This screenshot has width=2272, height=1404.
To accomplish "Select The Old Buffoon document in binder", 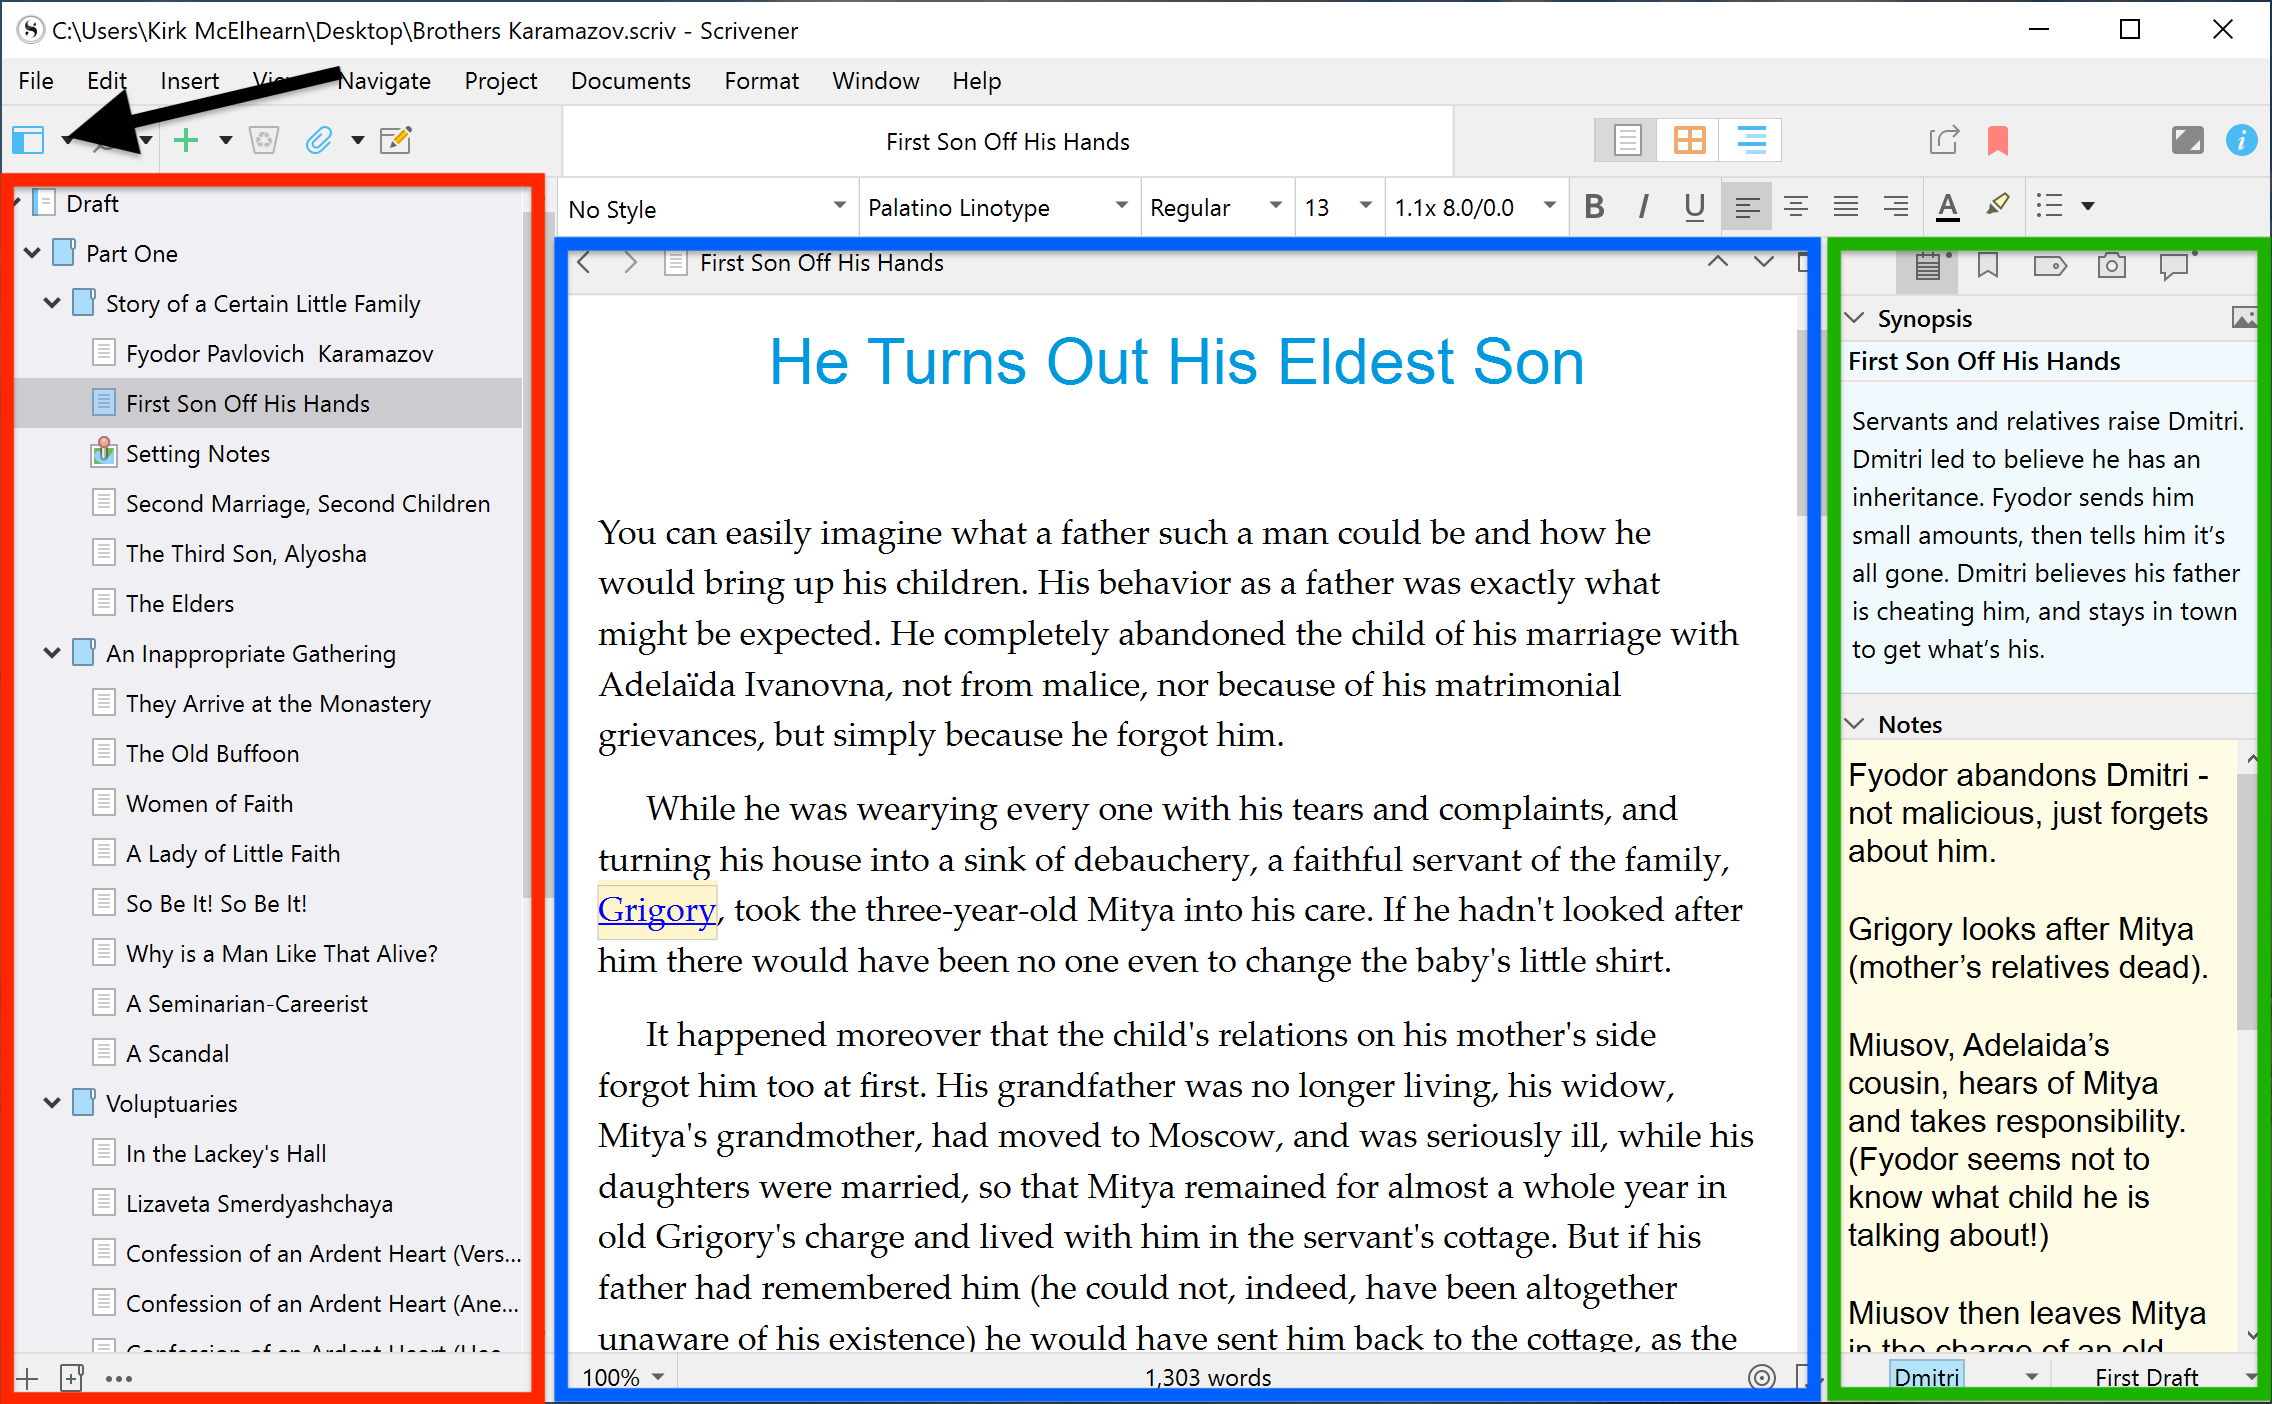I will pos(212,753).
